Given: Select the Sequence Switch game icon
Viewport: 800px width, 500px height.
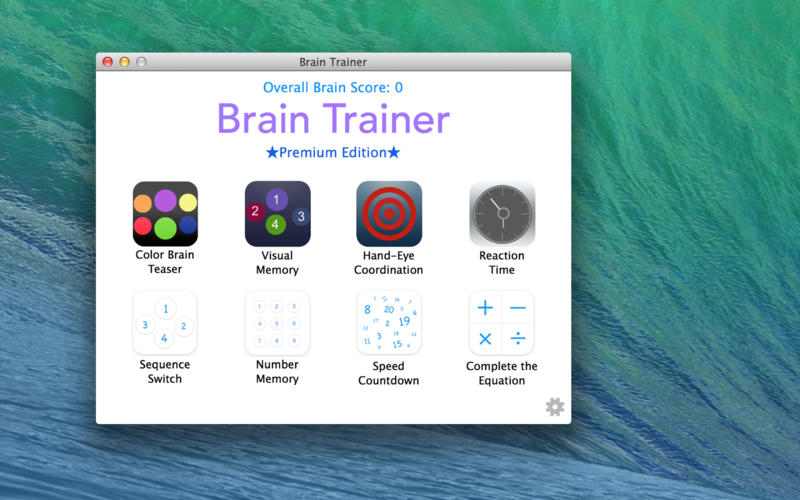Looking at the screenshot, I should pos(165,322).
